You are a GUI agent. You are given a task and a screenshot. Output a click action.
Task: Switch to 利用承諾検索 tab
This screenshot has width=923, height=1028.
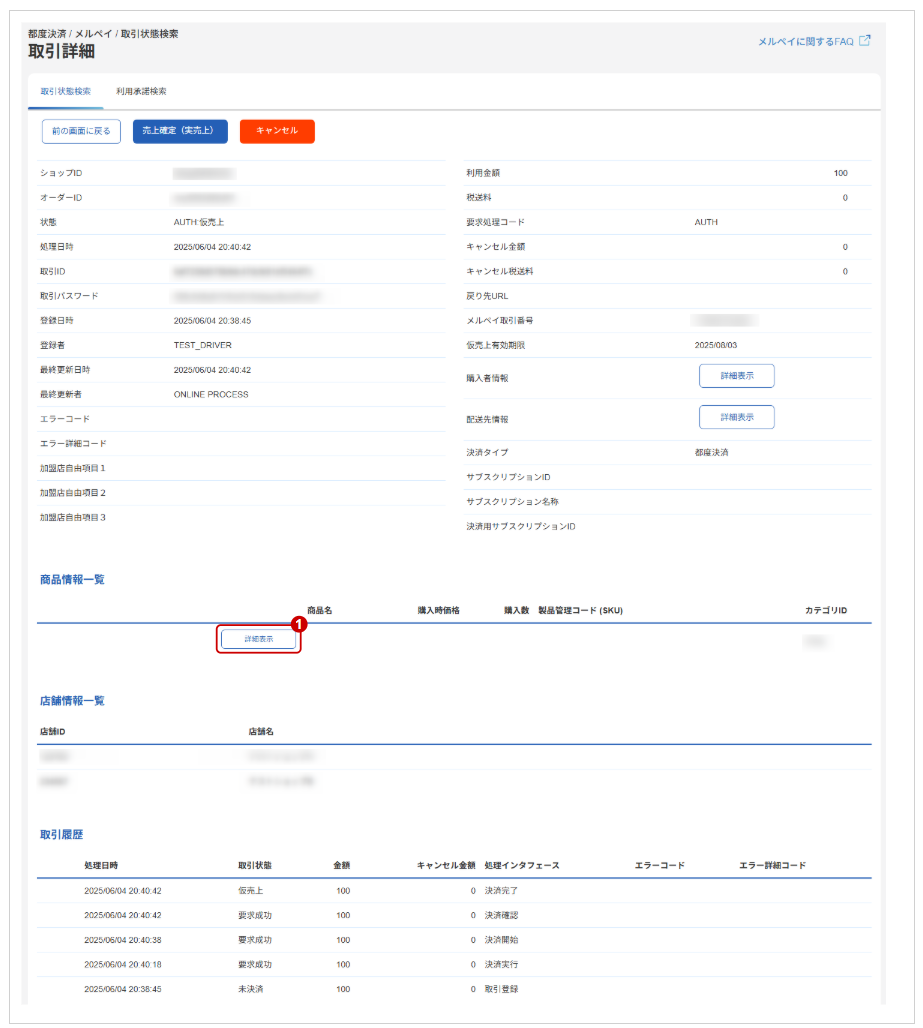pos(141,91)
